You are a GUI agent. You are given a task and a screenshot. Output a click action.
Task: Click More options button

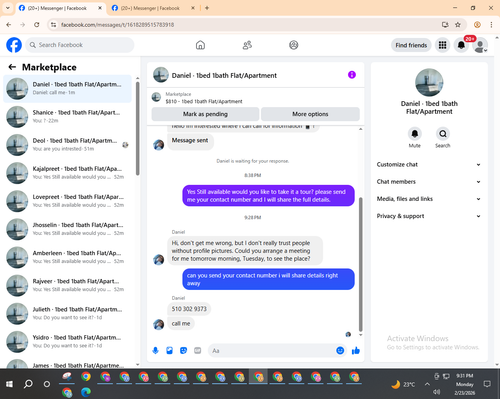coord(310,114)
